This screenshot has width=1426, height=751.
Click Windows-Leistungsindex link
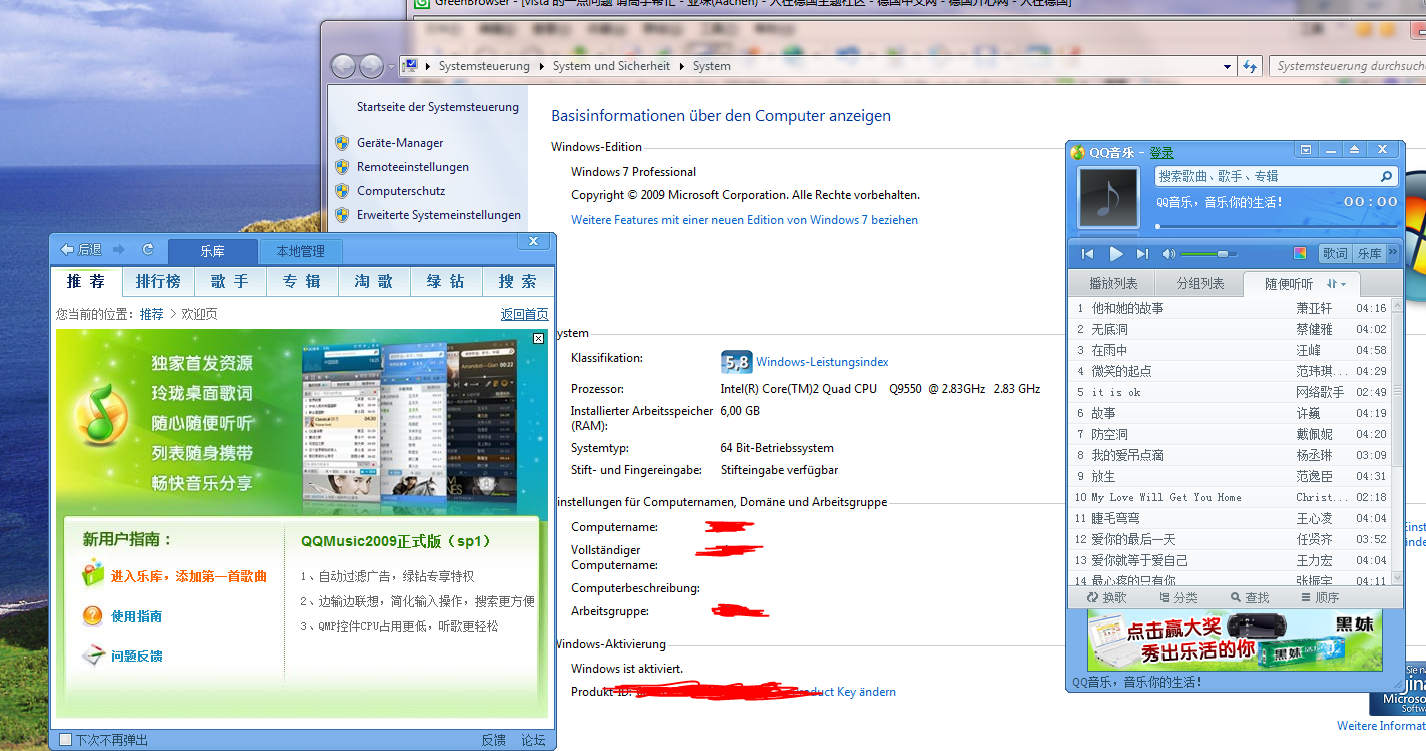822,362
